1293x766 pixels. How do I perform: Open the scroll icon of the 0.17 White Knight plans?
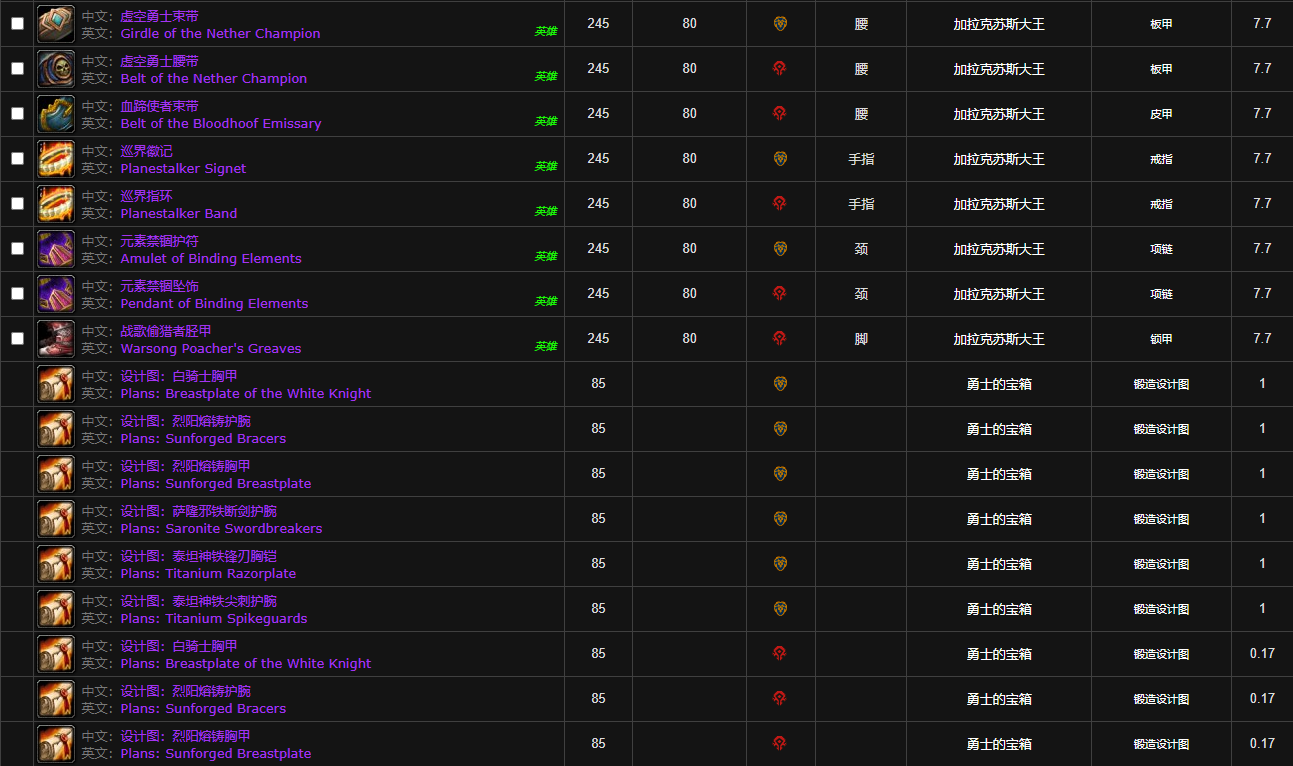(x=56, y=654)
